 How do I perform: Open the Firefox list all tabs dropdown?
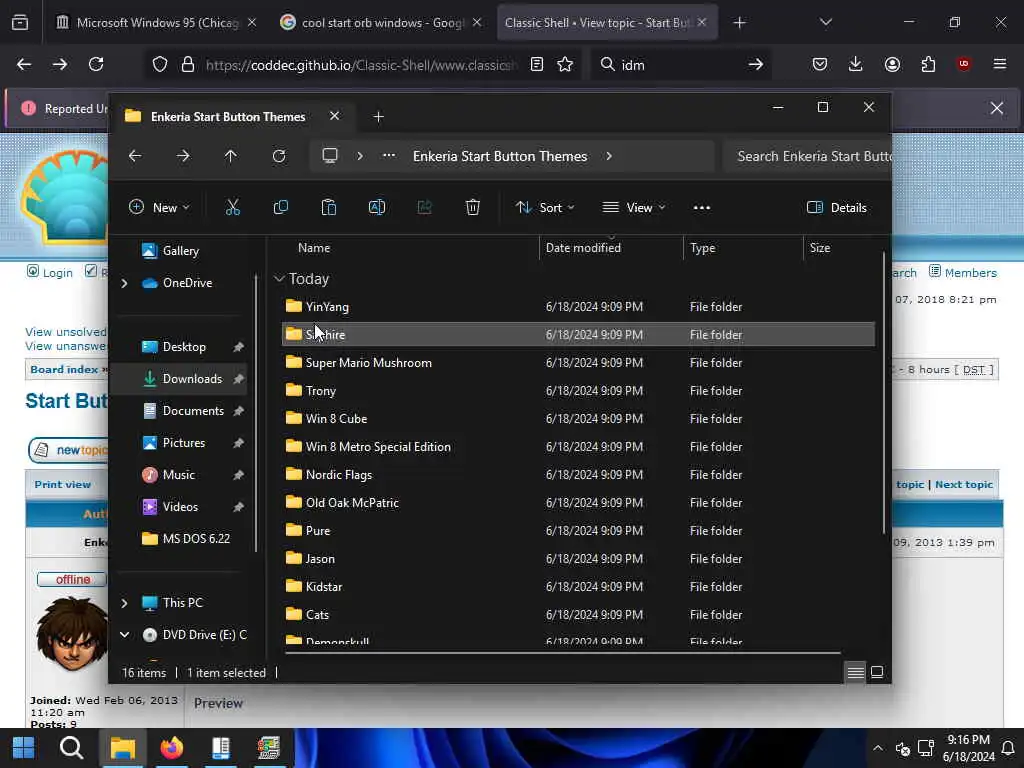coord(825,22)
